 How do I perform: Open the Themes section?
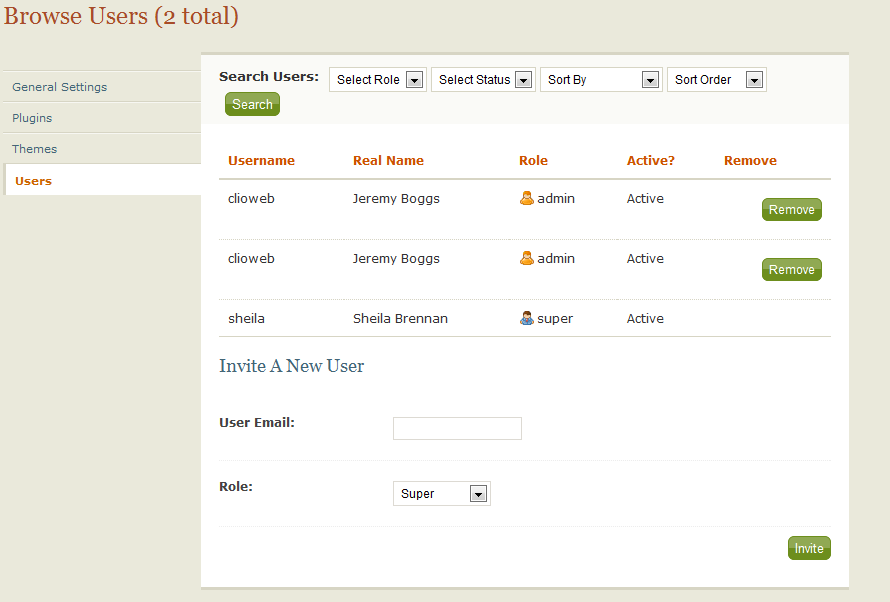(35, 149)
